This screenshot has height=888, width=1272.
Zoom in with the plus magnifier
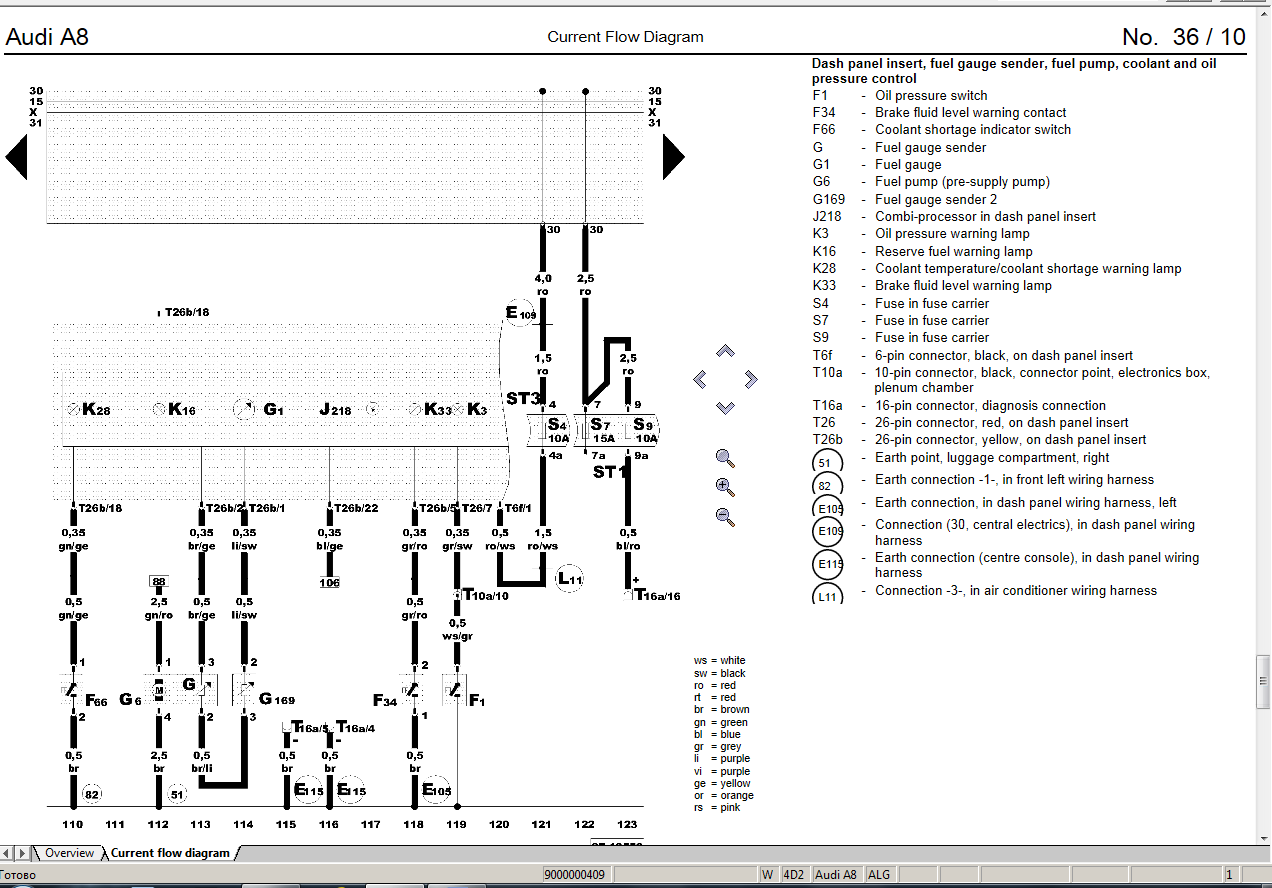click(x=726, y=488)
